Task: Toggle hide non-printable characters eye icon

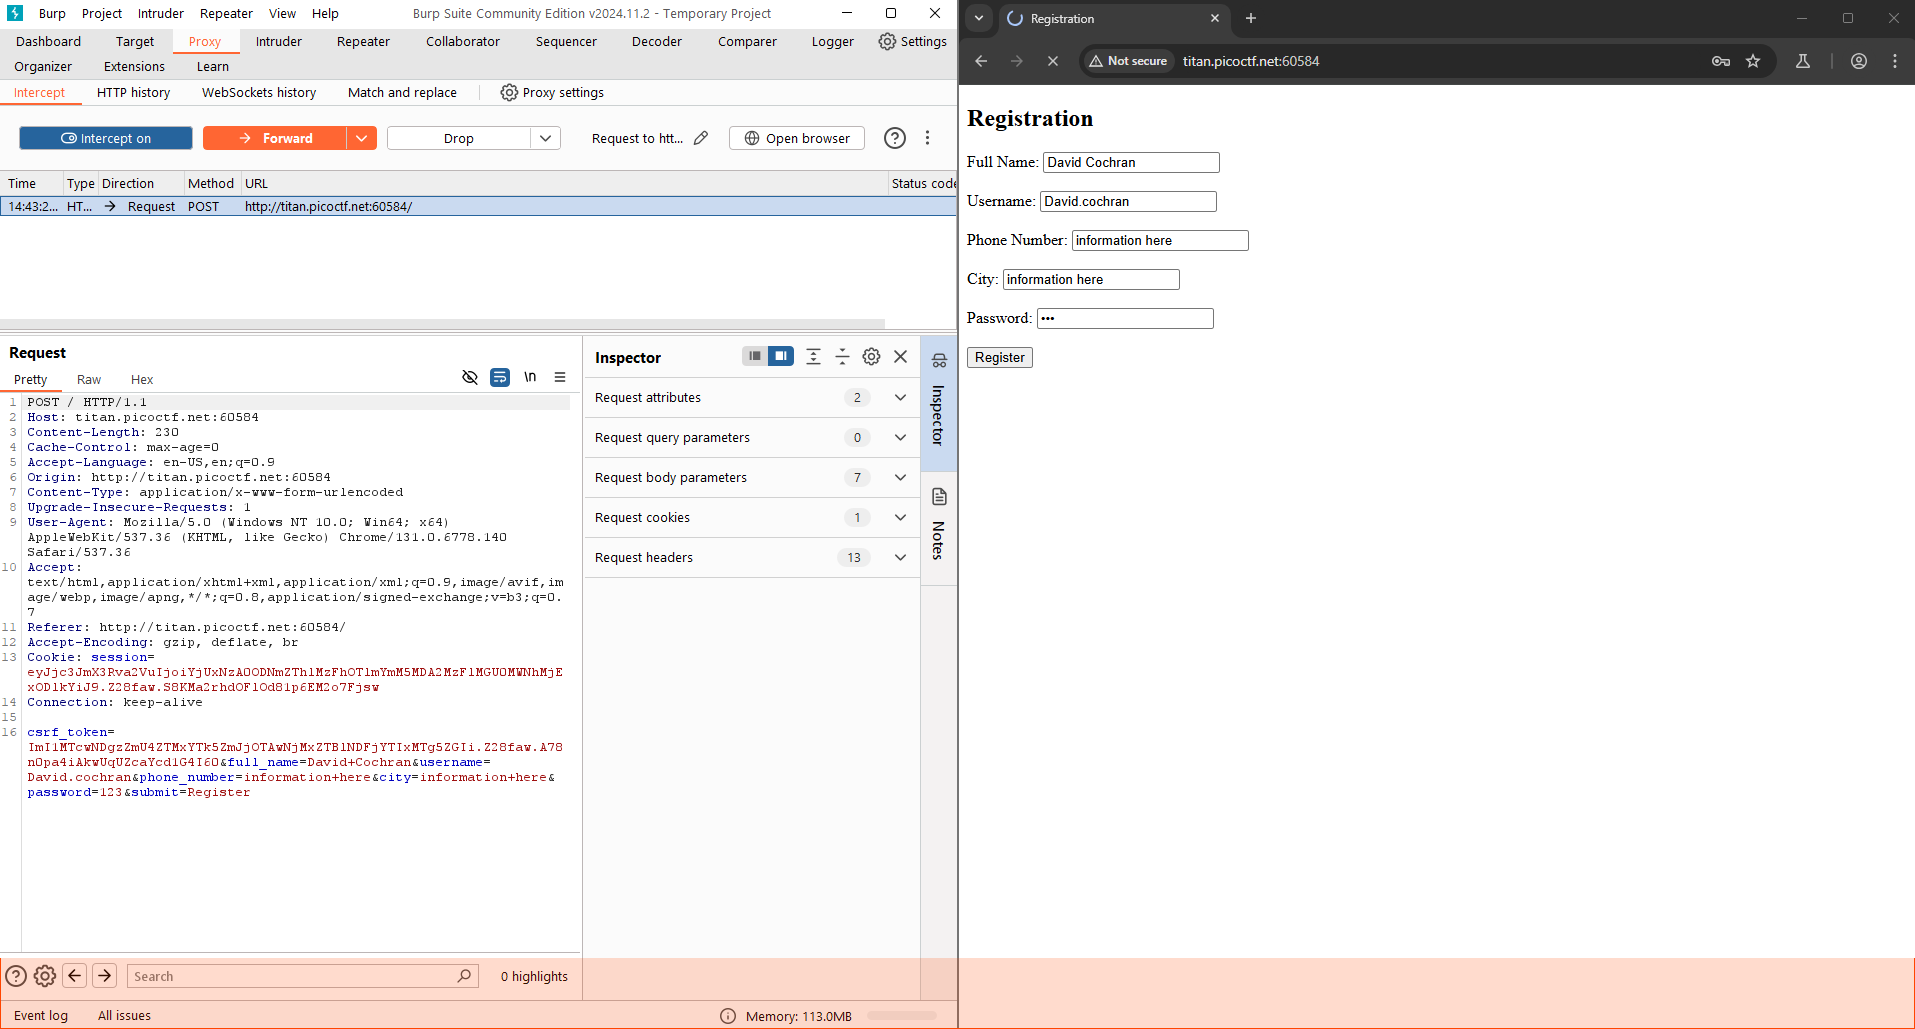Action: point(470,377)
